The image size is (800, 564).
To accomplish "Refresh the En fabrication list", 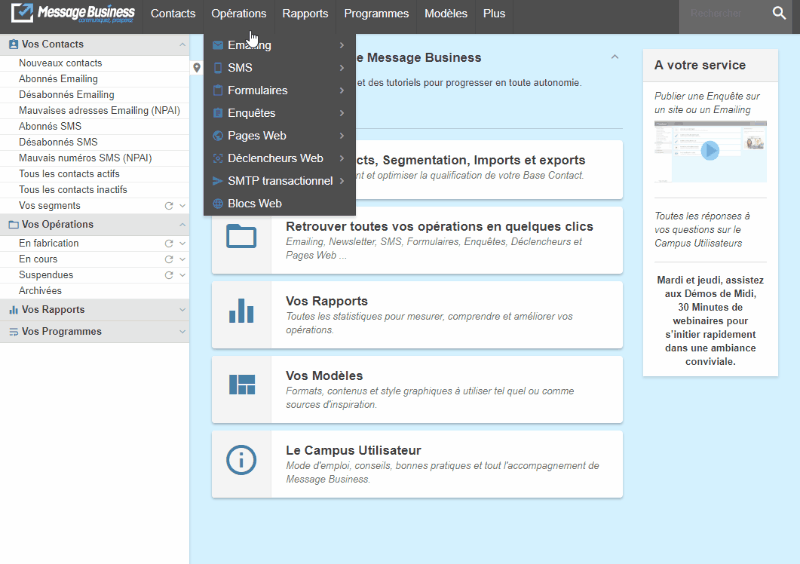I will (x=169, y=243).
